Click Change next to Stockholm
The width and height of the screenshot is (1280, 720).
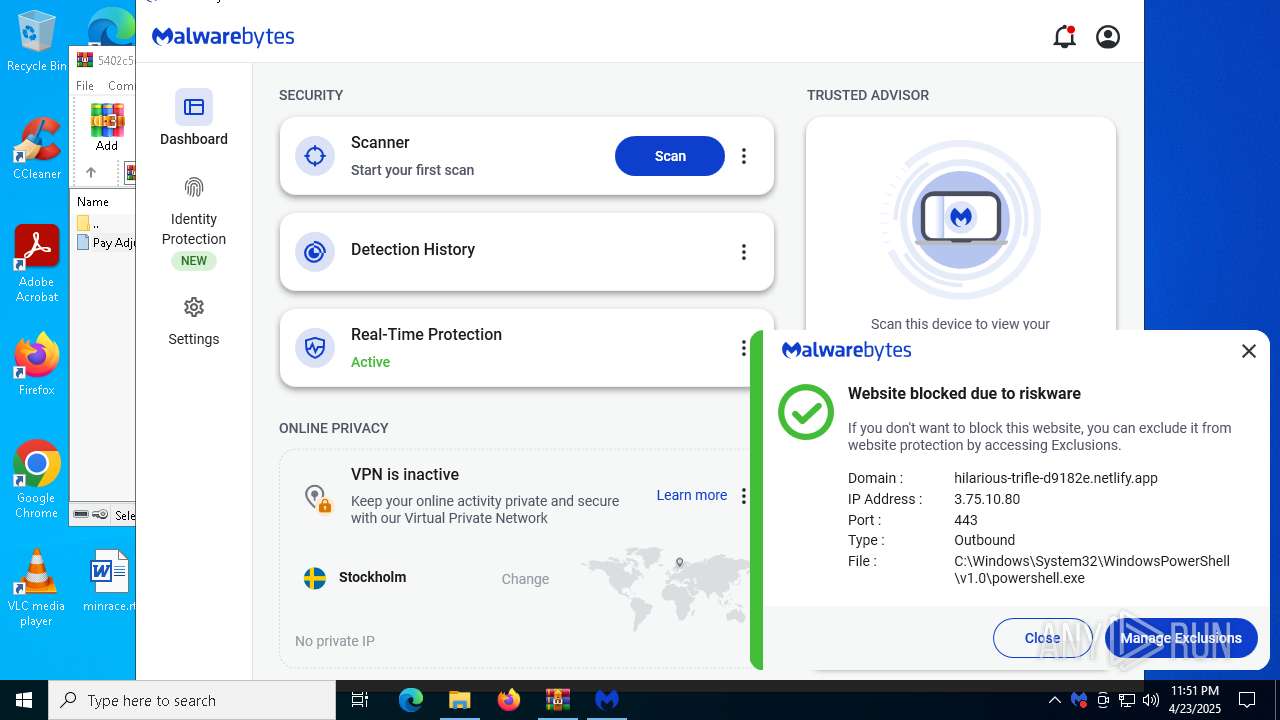pyautogui.click(x=525, y=579)
